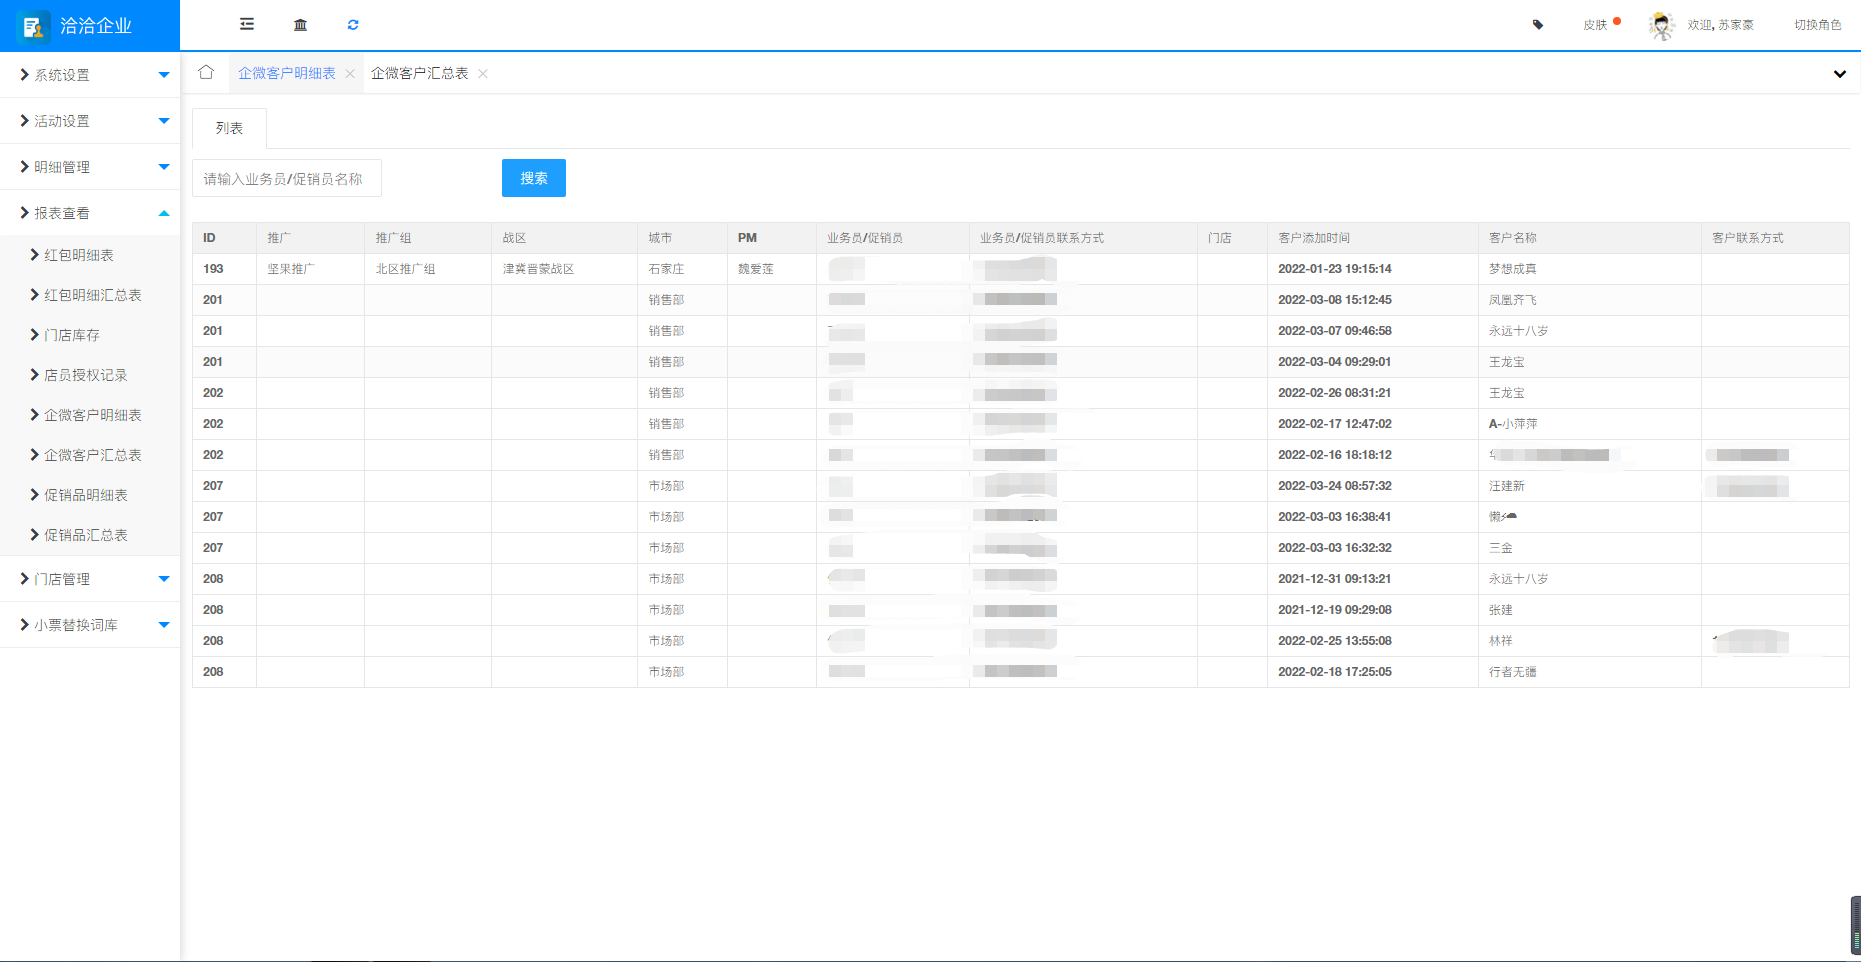The image size is (1861, 962).
Task: Go to home via house icon
Action: click(x=206, y=73)
